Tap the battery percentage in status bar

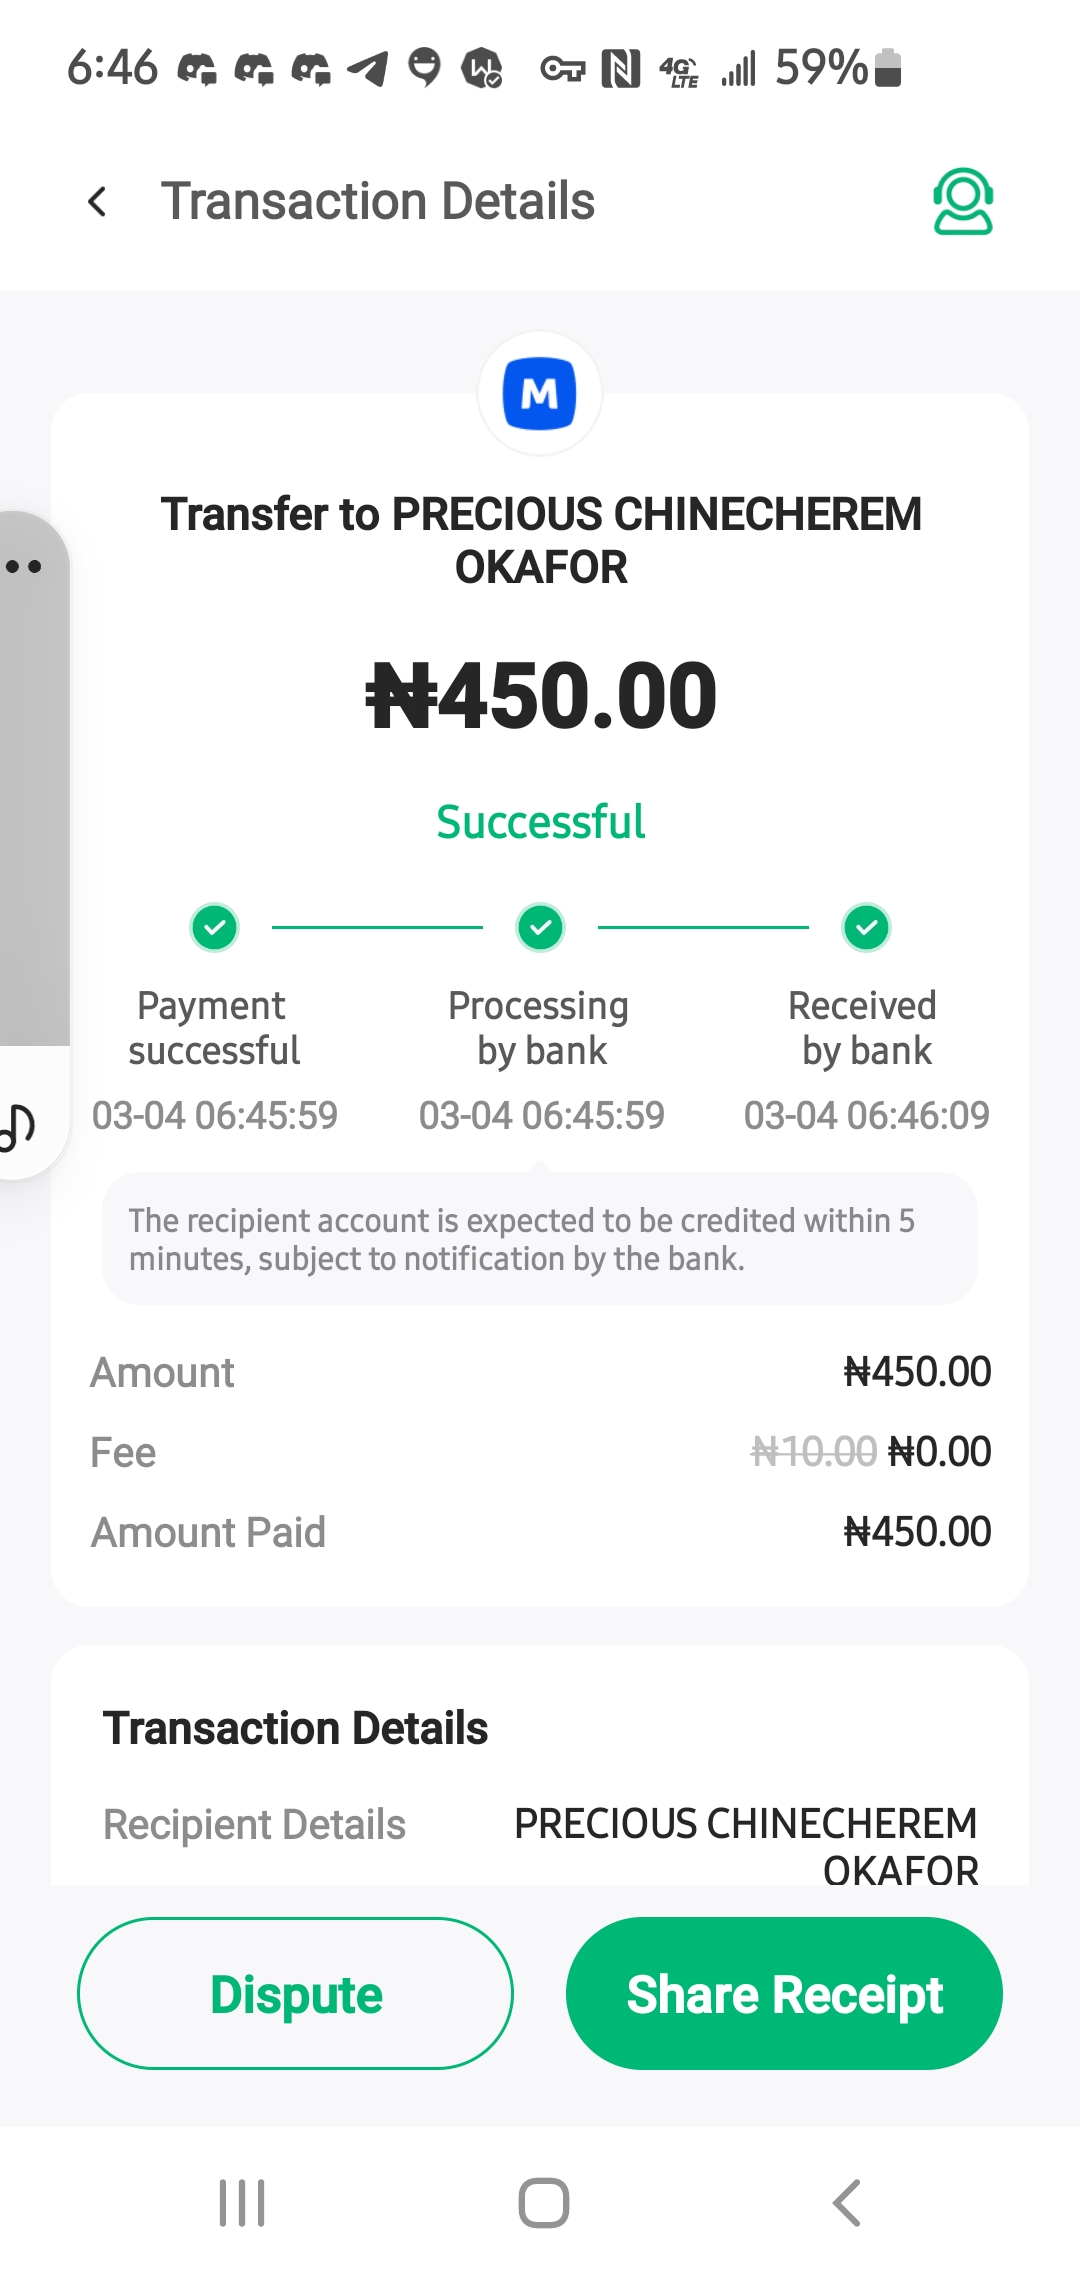point(820,68)
